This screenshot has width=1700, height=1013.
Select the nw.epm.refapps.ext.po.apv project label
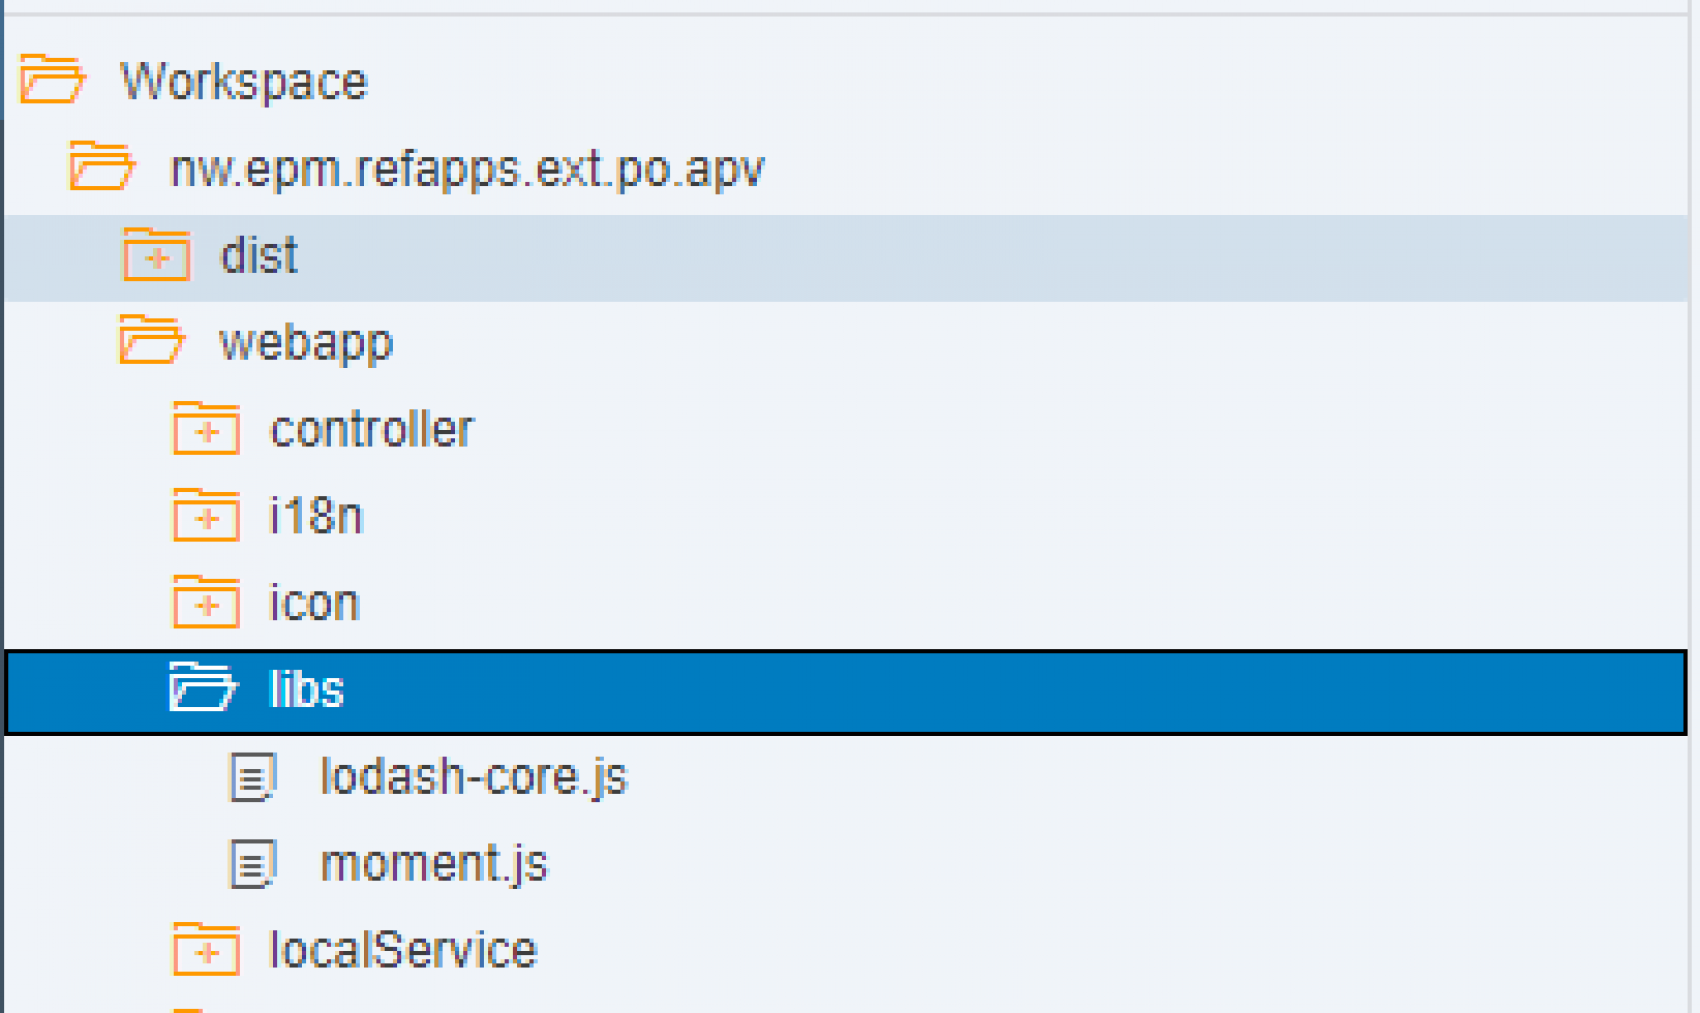coord(467,169)
